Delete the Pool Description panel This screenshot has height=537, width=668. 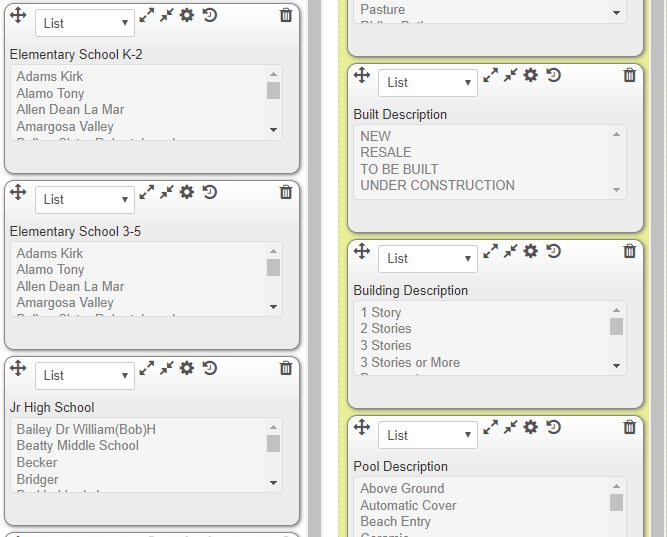[x=630, y=427]
